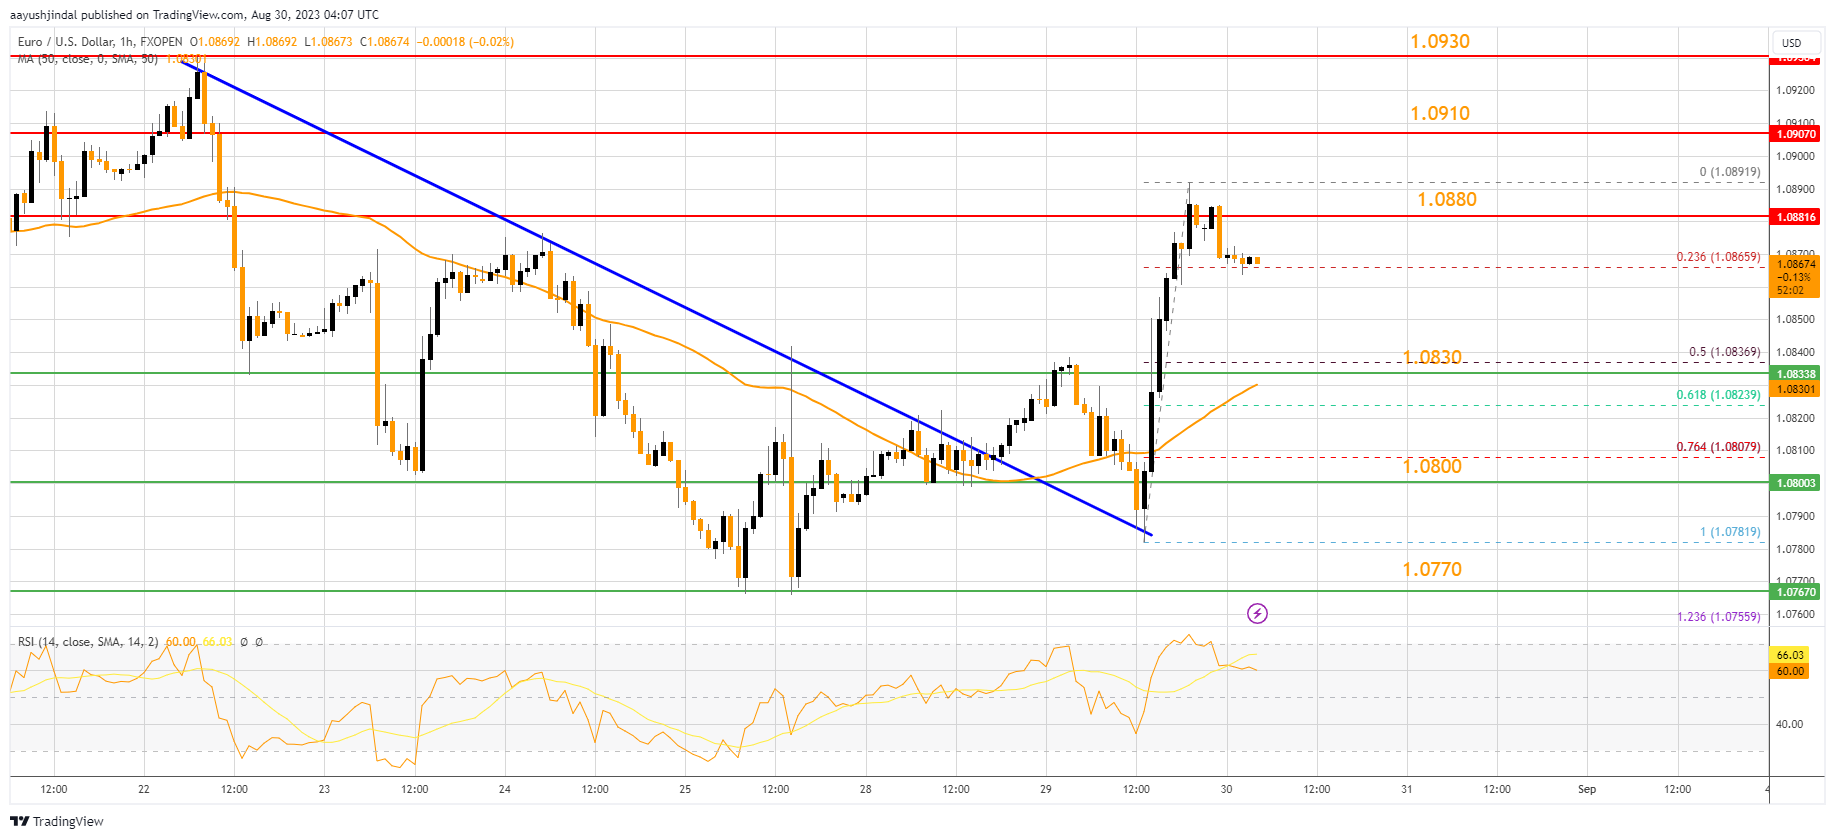Select the 1.0880 resistance annotation
The height and width of the screenshot is (839, 1835).
(1447, 199)
